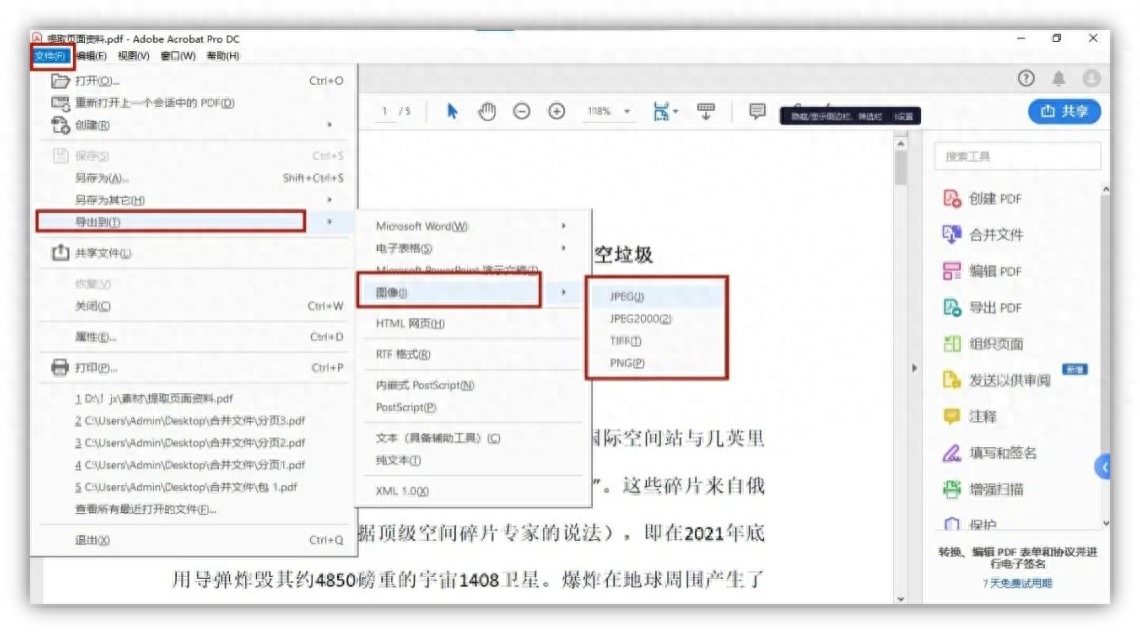Click the help question mark icon
The image size is (1140, 634).
coord(1026,79)
